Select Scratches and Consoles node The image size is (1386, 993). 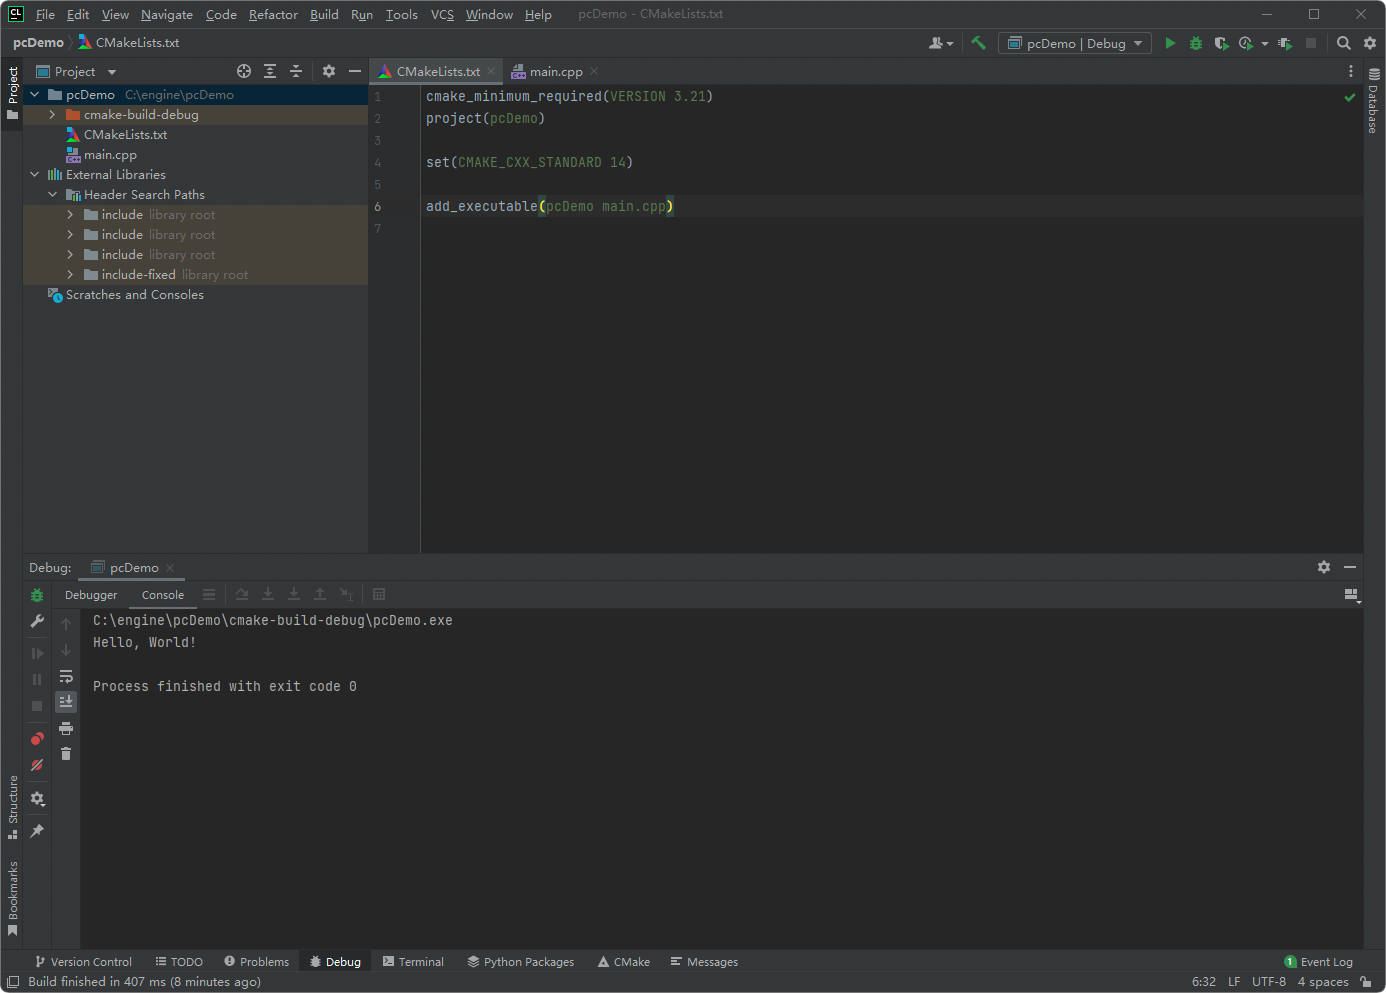(134, 295)
